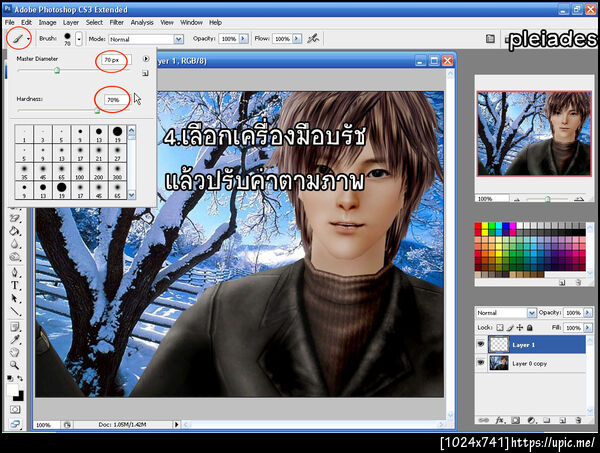The width and height of the screenshot is (600, 453).
Task: Click the link layers icon
Action: 484,420
